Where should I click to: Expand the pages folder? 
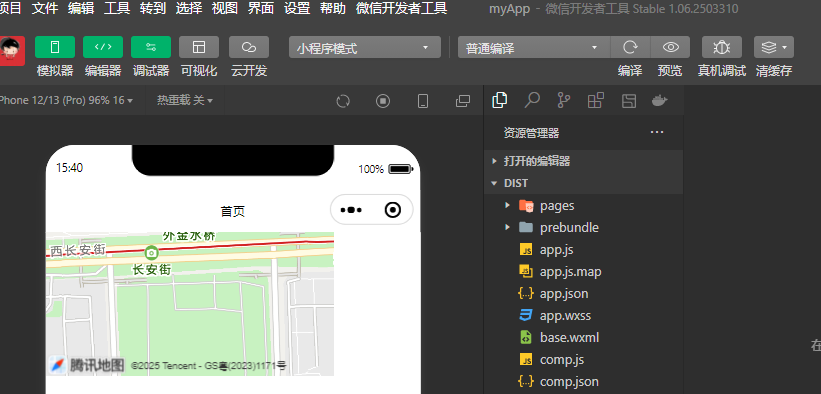point(584,205)
